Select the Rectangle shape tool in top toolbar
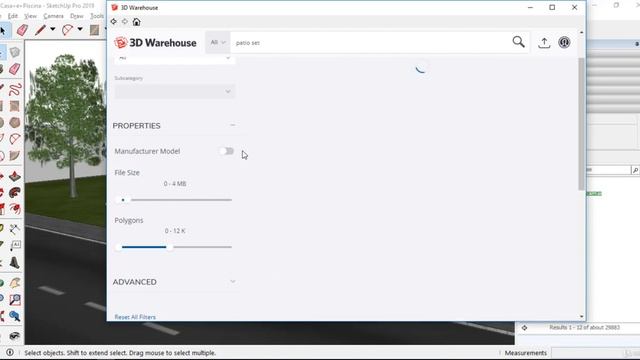Viewport: 640px width, 360px height. pos(94,30)
